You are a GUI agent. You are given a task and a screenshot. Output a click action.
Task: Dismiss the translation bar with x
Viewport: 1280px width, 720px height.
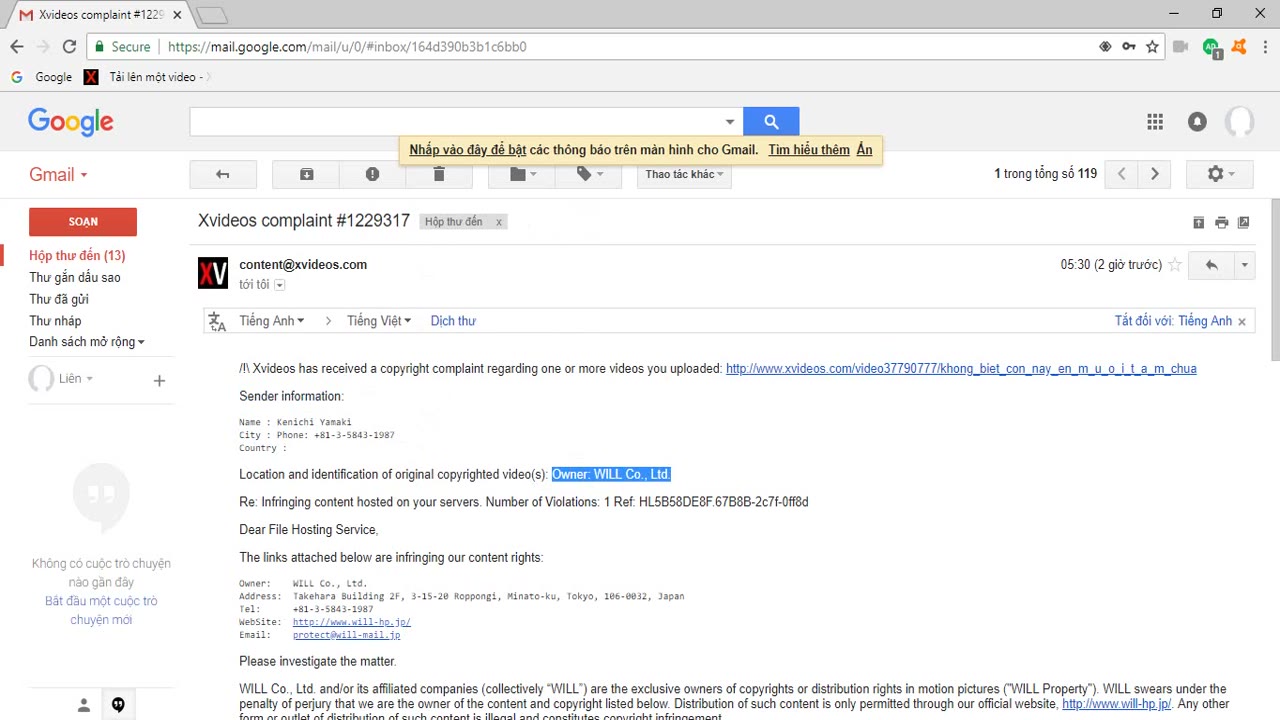(1242, 322)
